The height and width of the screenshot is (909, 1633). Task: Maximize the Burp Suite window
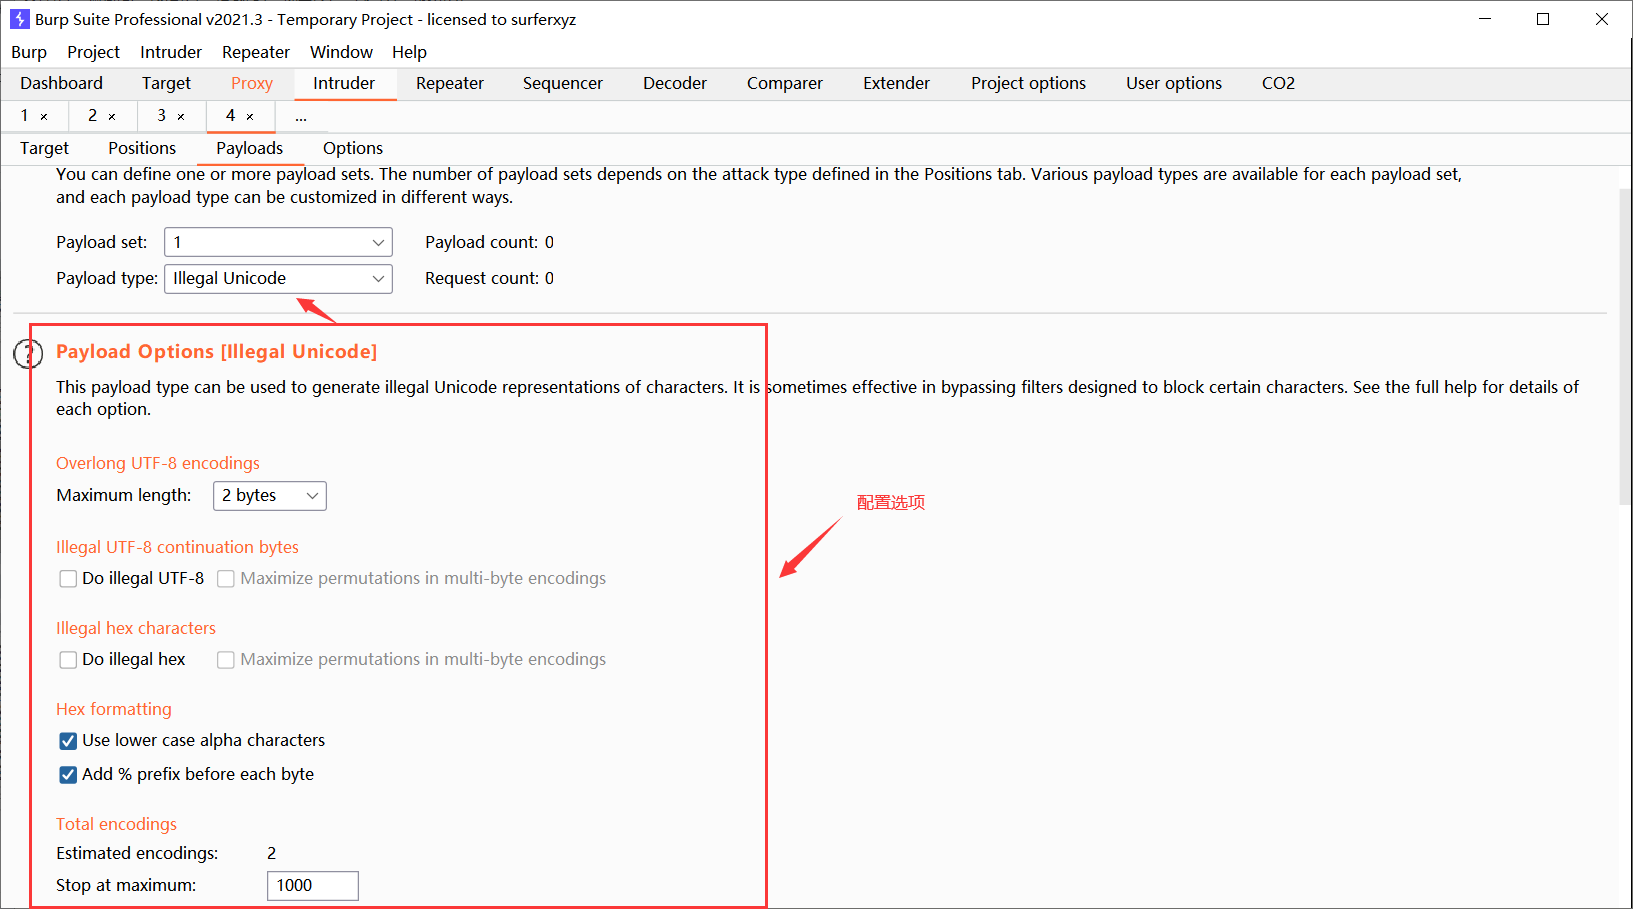[x=1543, y=19]
